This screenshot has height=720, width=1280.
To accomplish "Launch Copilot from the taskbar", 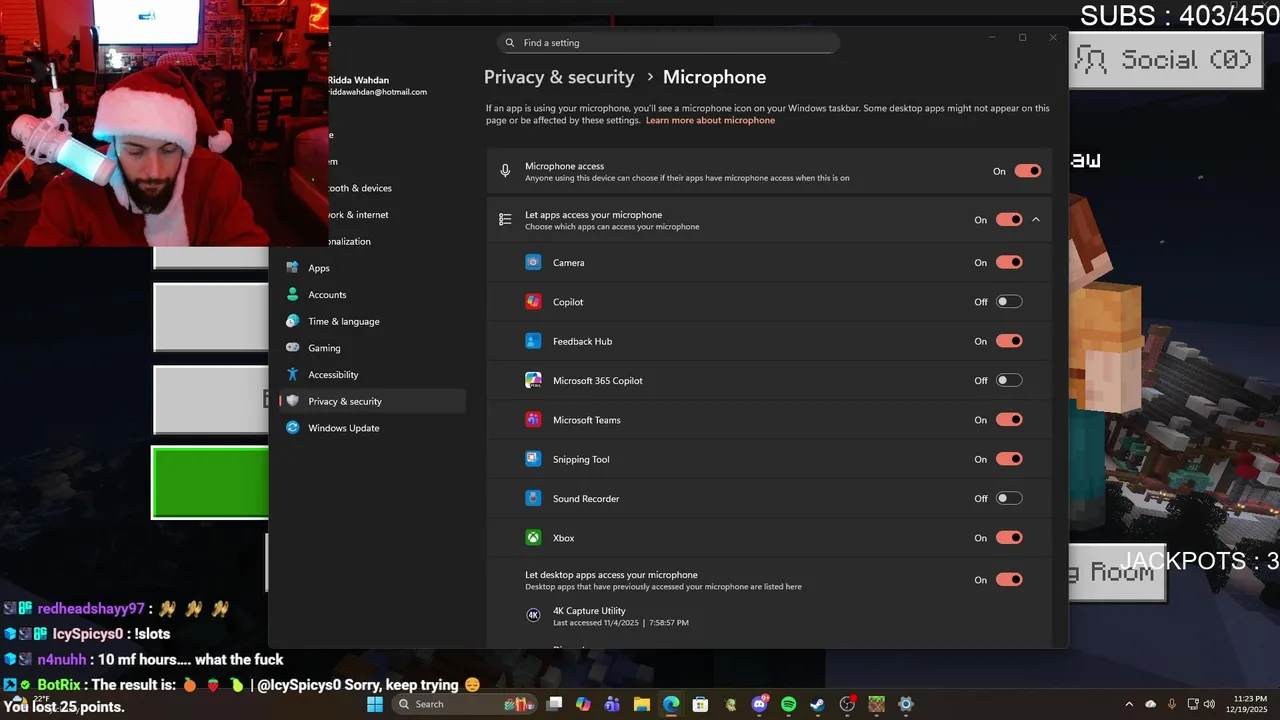I will click(584, 704).
